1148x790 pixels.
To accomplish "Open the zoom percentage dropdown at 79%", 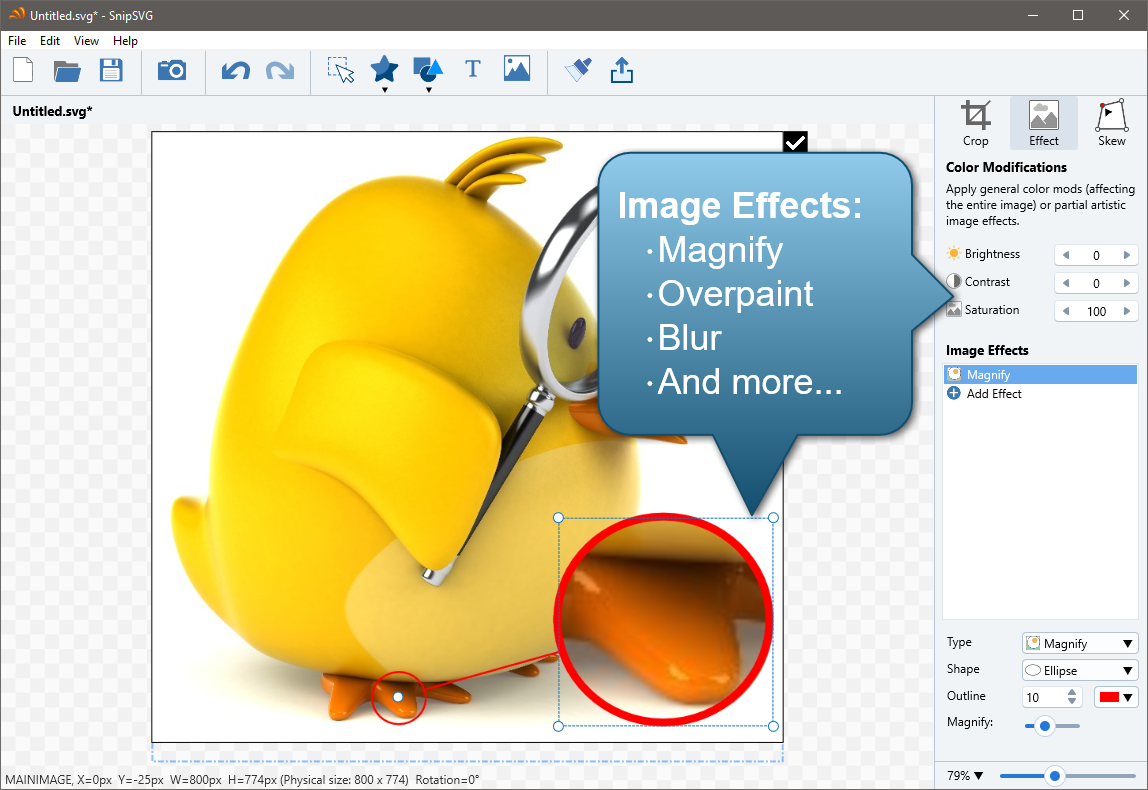I will click(965, 776).
